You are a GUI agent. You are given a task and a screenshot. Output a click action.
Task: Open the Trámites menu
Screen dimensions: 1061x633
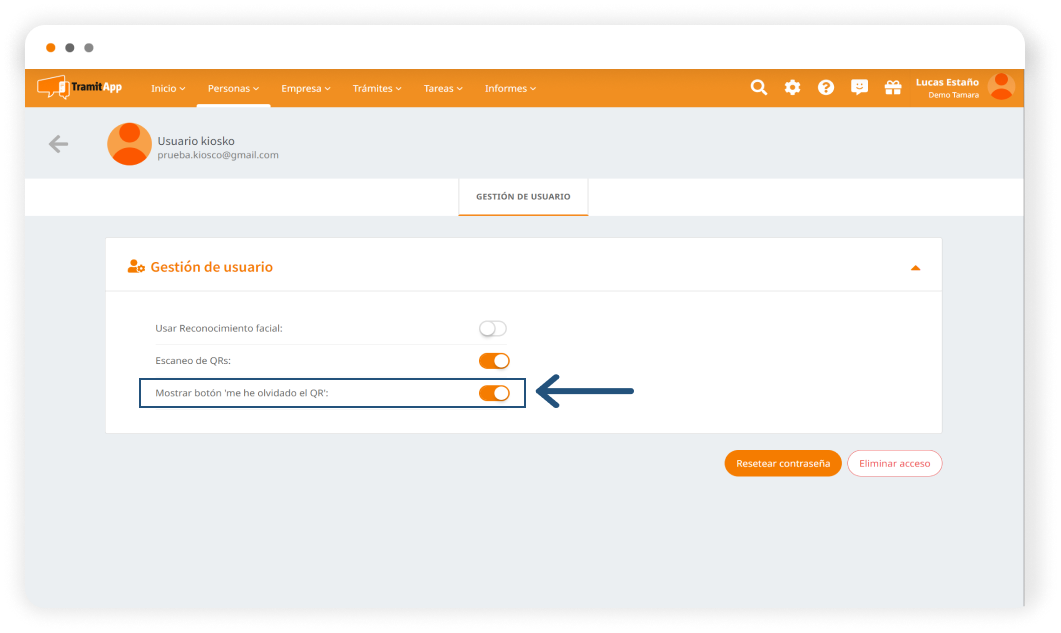click(x=377, y=88)
